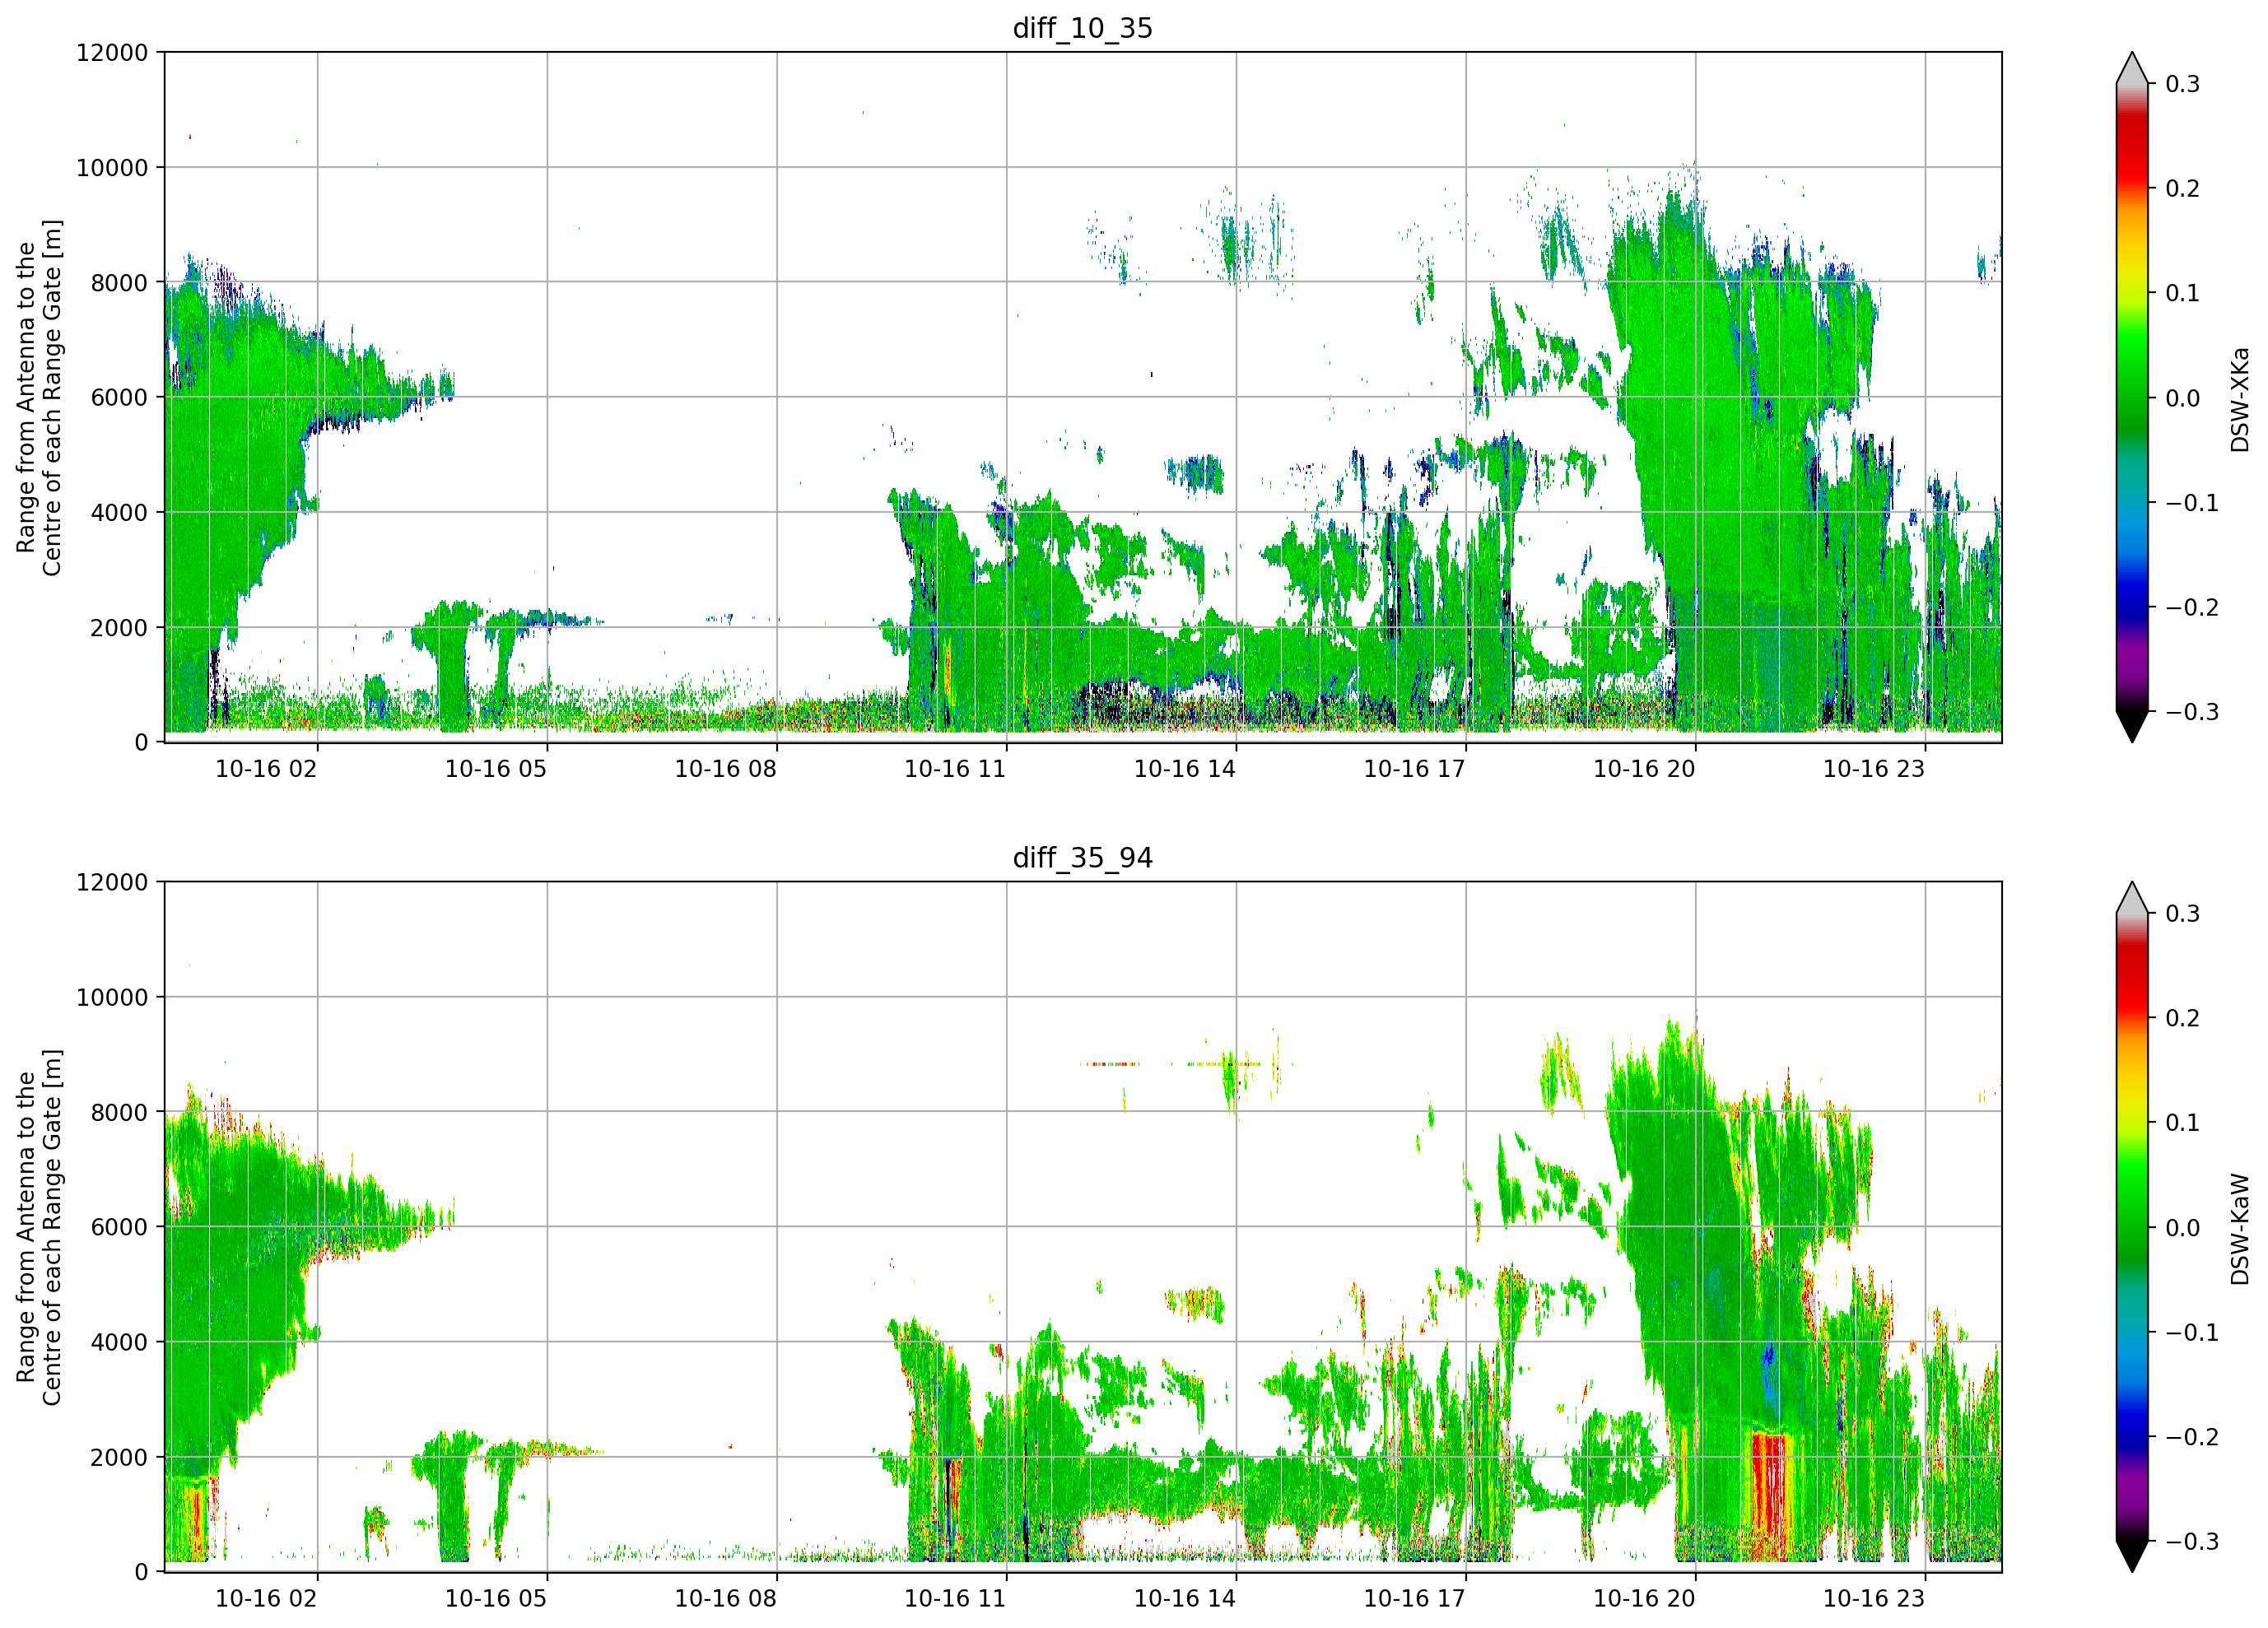Image resolution: width=2268 pixels, height=1628 pixels.
Task: Click the '10-16 17' x-tick under diff_35_94
Action: [1415, 1599]
